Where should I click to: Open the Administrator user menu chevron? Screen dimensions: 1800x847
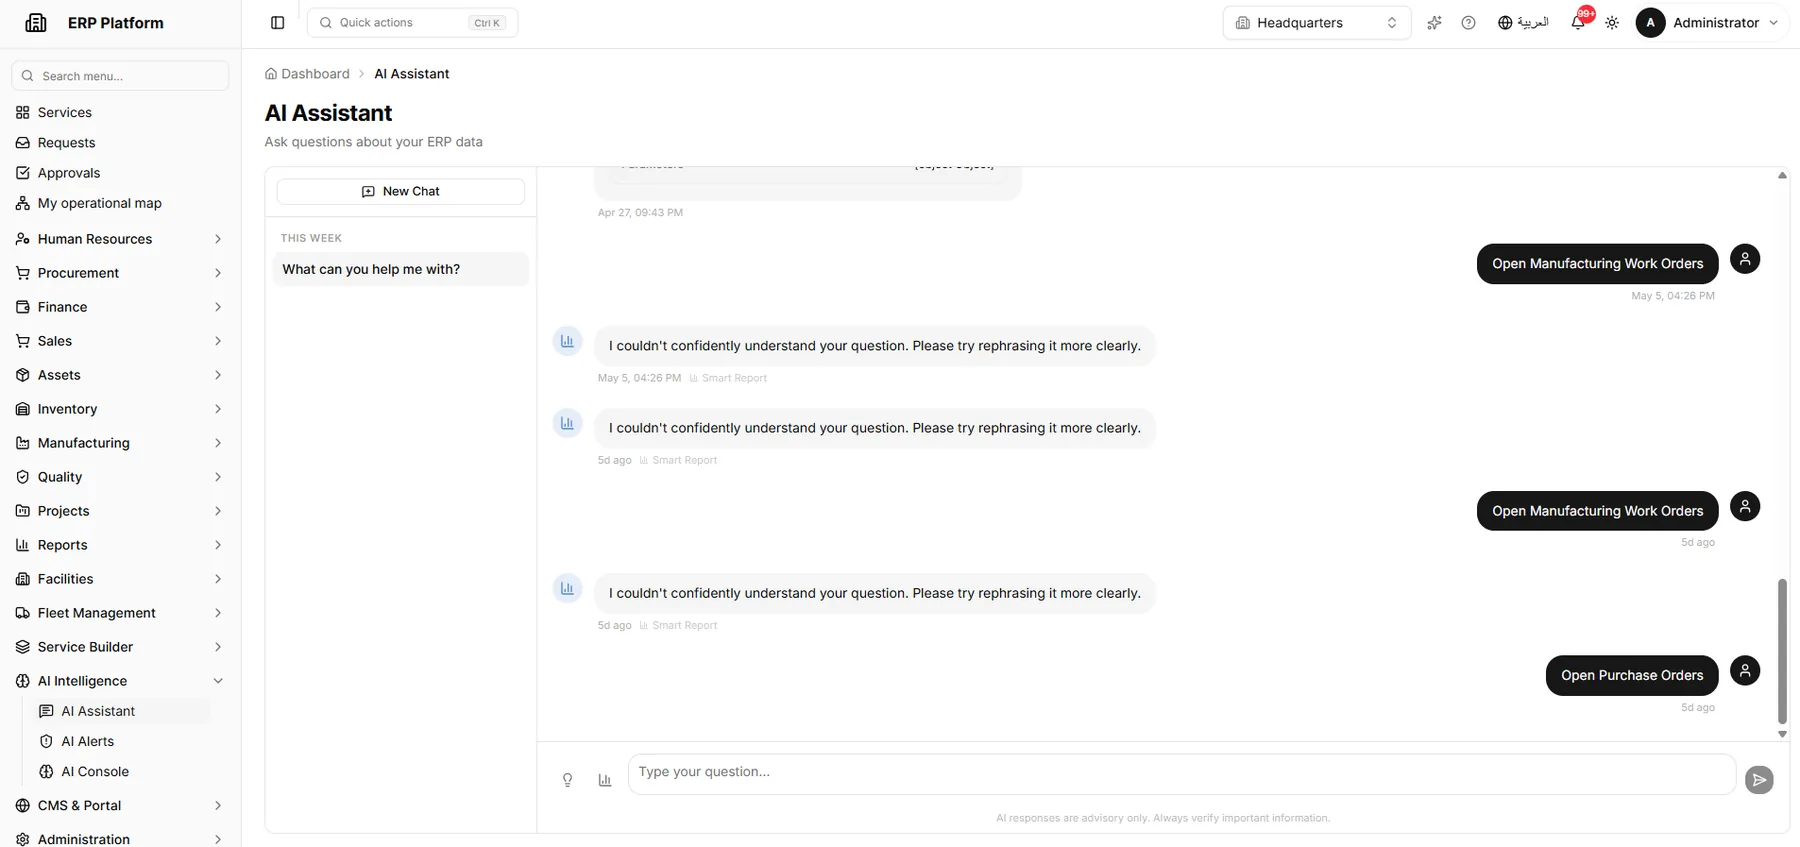pos(1774,23)
